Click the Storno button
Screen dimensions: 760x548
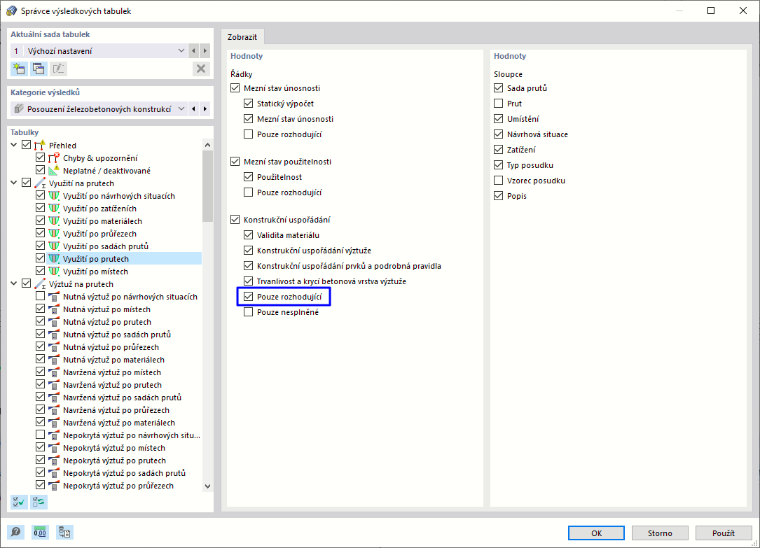click(660, 532)
